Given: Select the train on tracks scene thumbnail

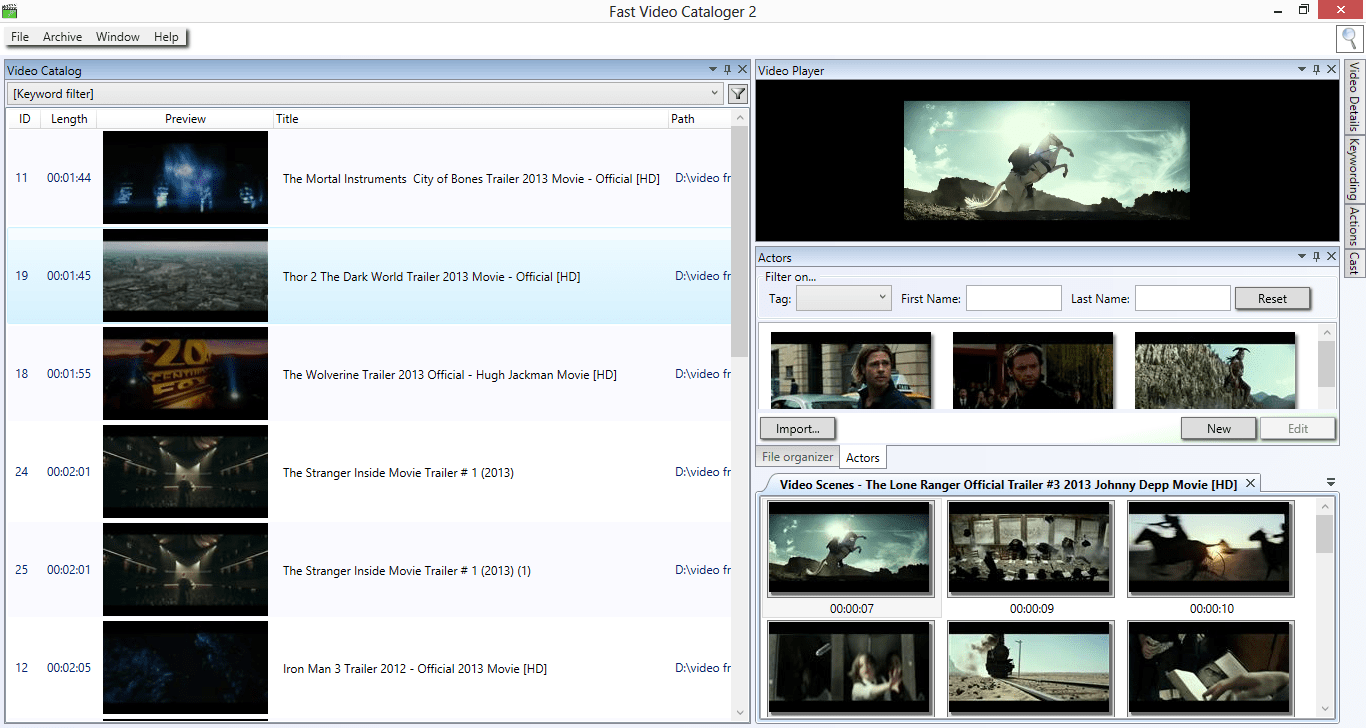Looking at the screenshot, I should point(1031,667).
